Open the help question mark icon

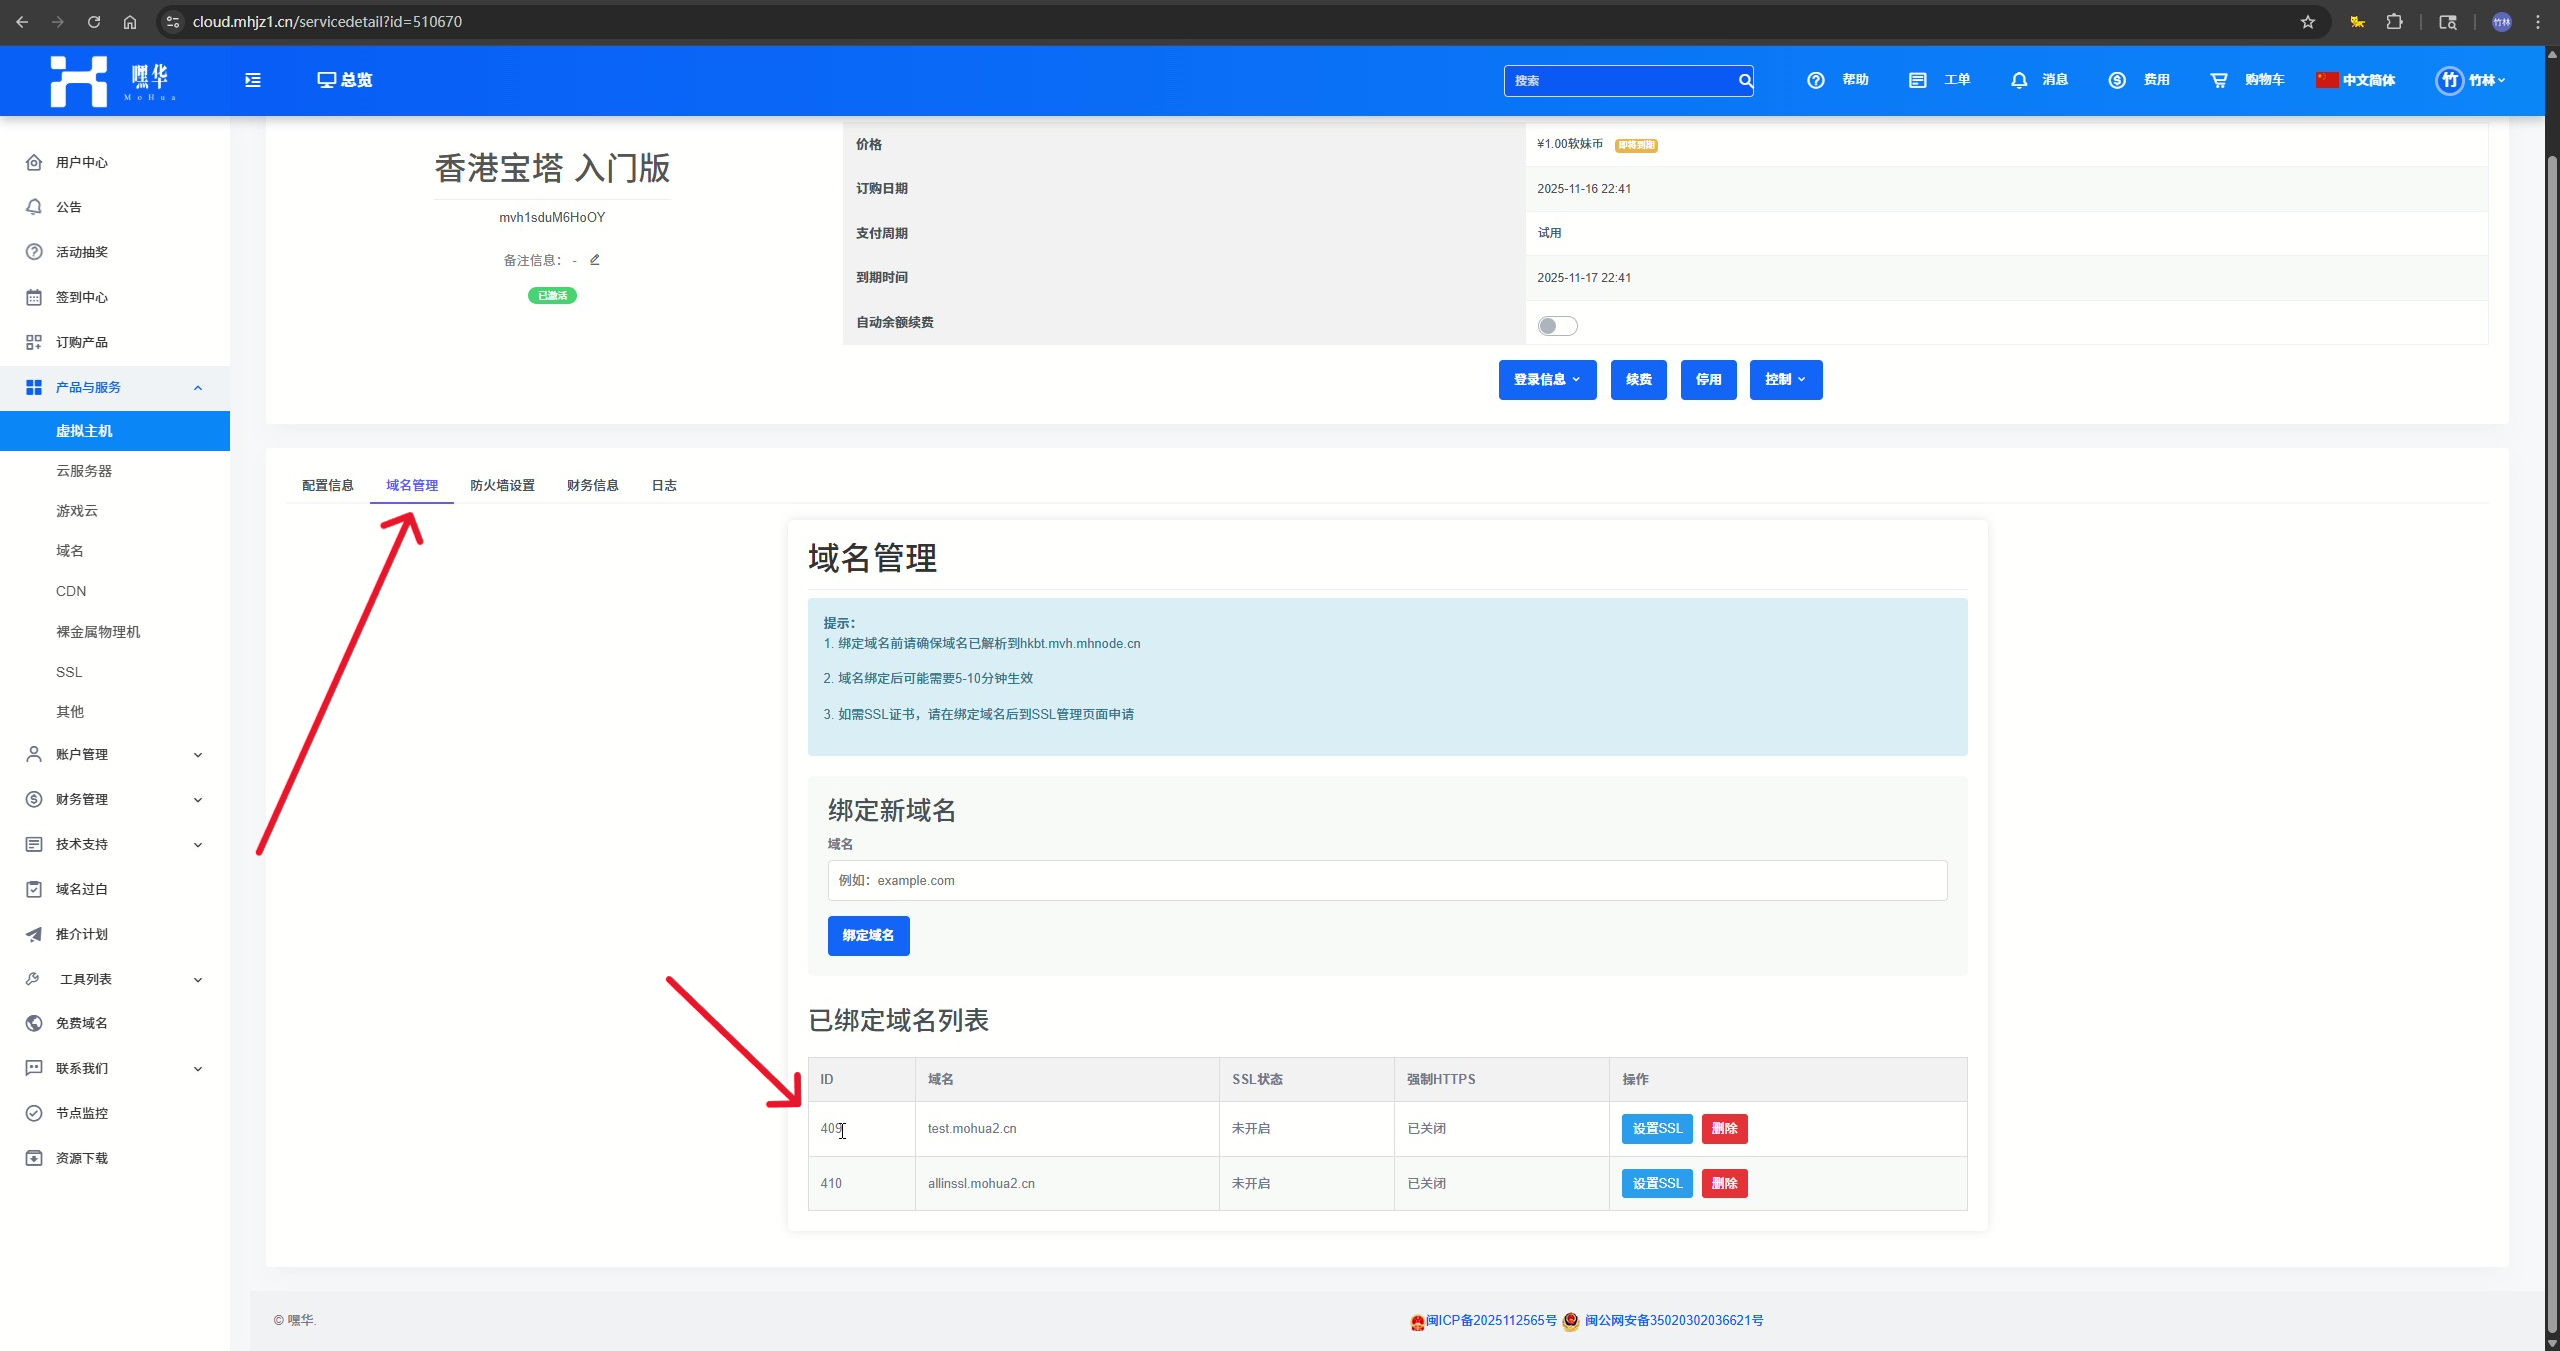1816,80
